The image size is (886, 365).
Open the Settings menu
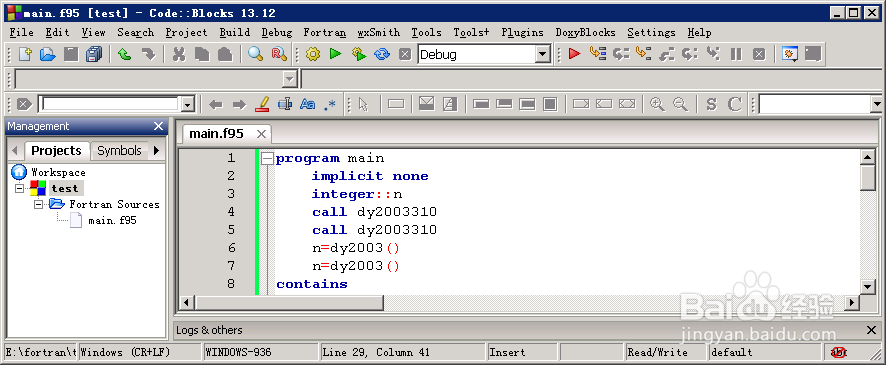pos(651,33)
